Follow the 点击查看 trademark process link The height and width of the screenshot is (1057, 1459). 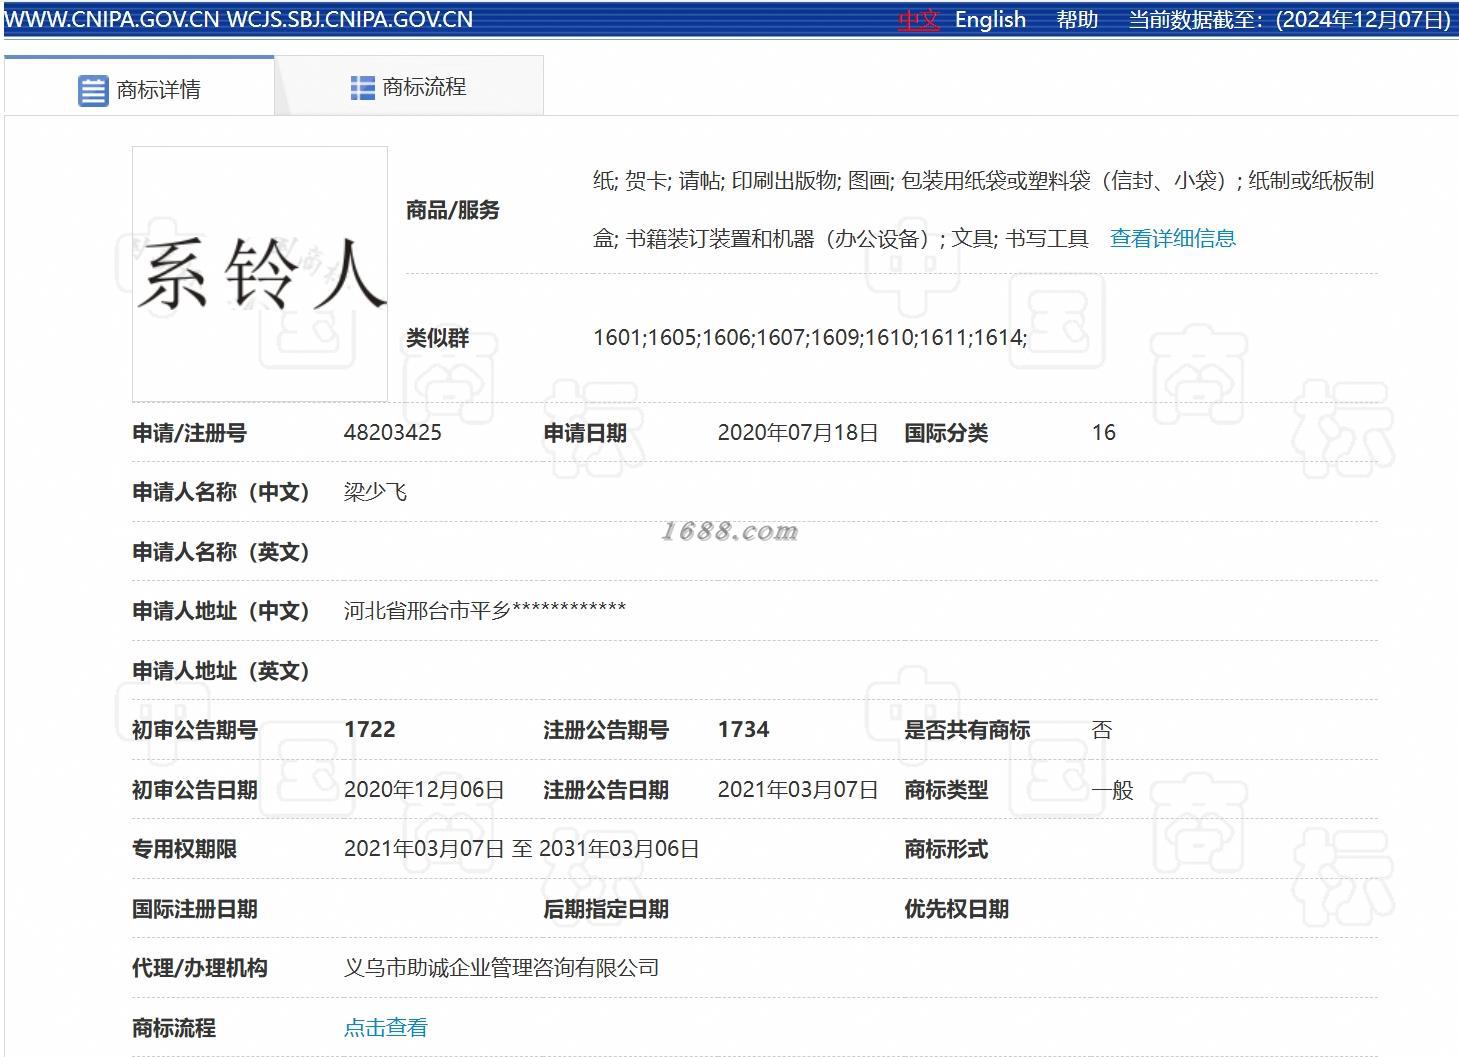(x=386, y=1027)
